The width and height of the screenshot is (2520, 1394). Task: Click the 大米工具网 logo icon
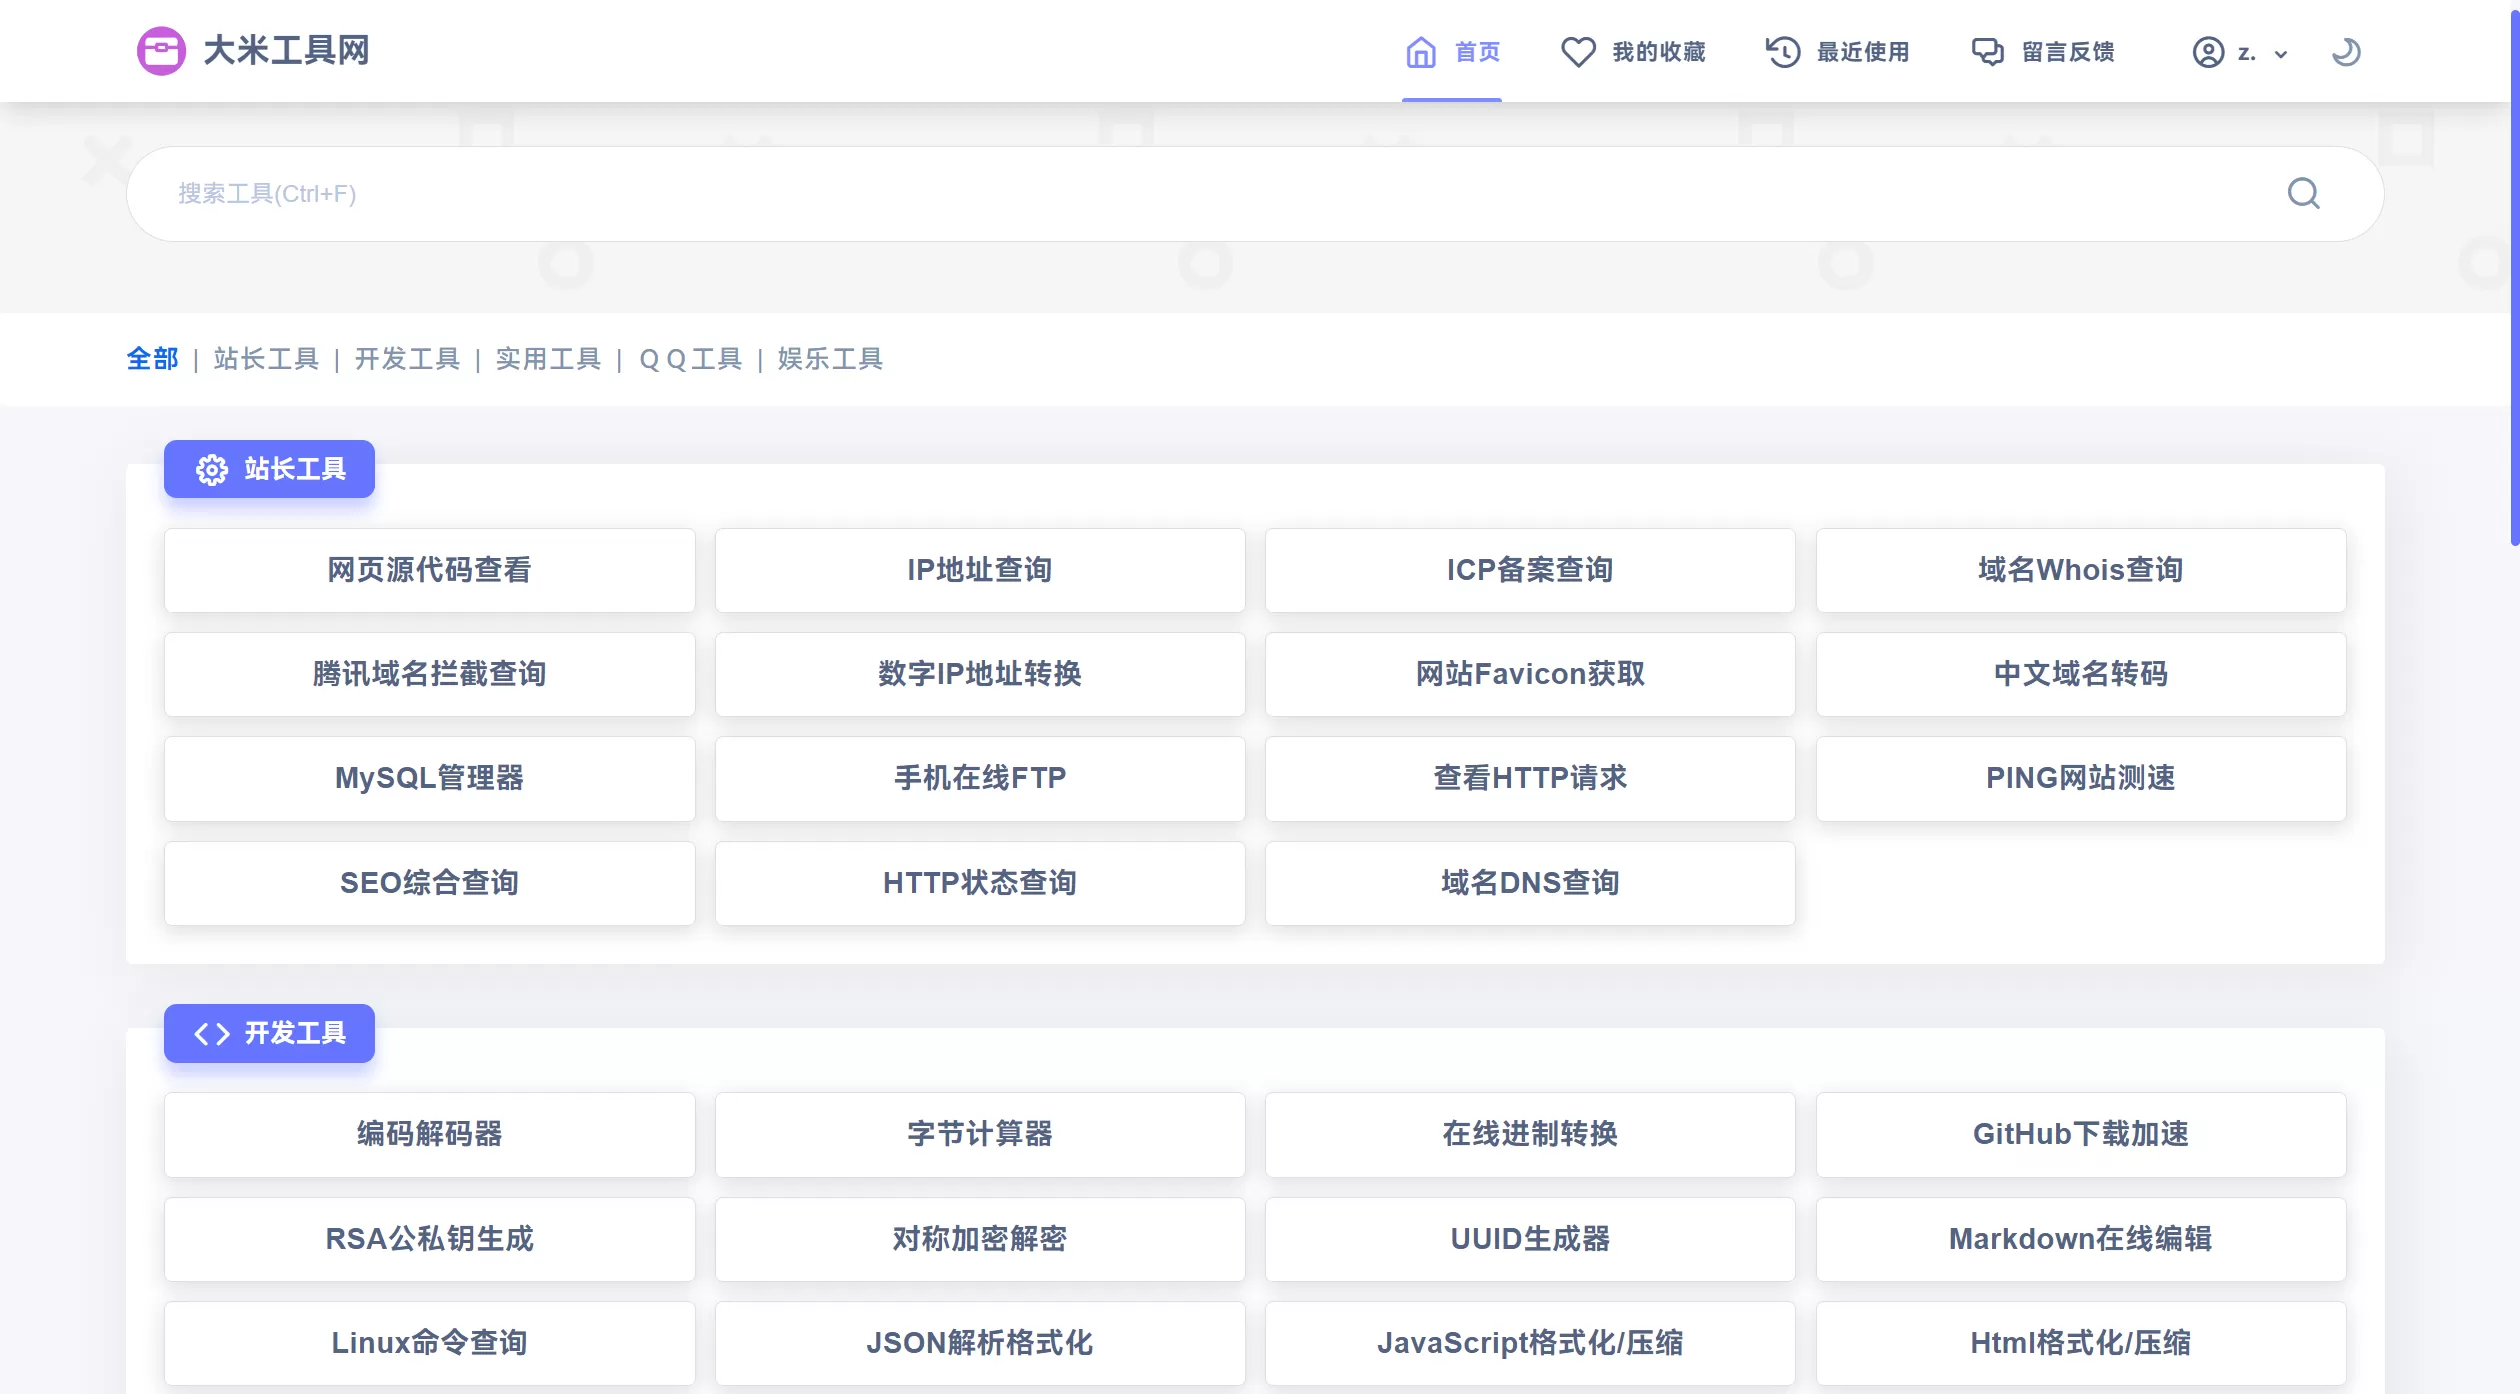point(161,51)
